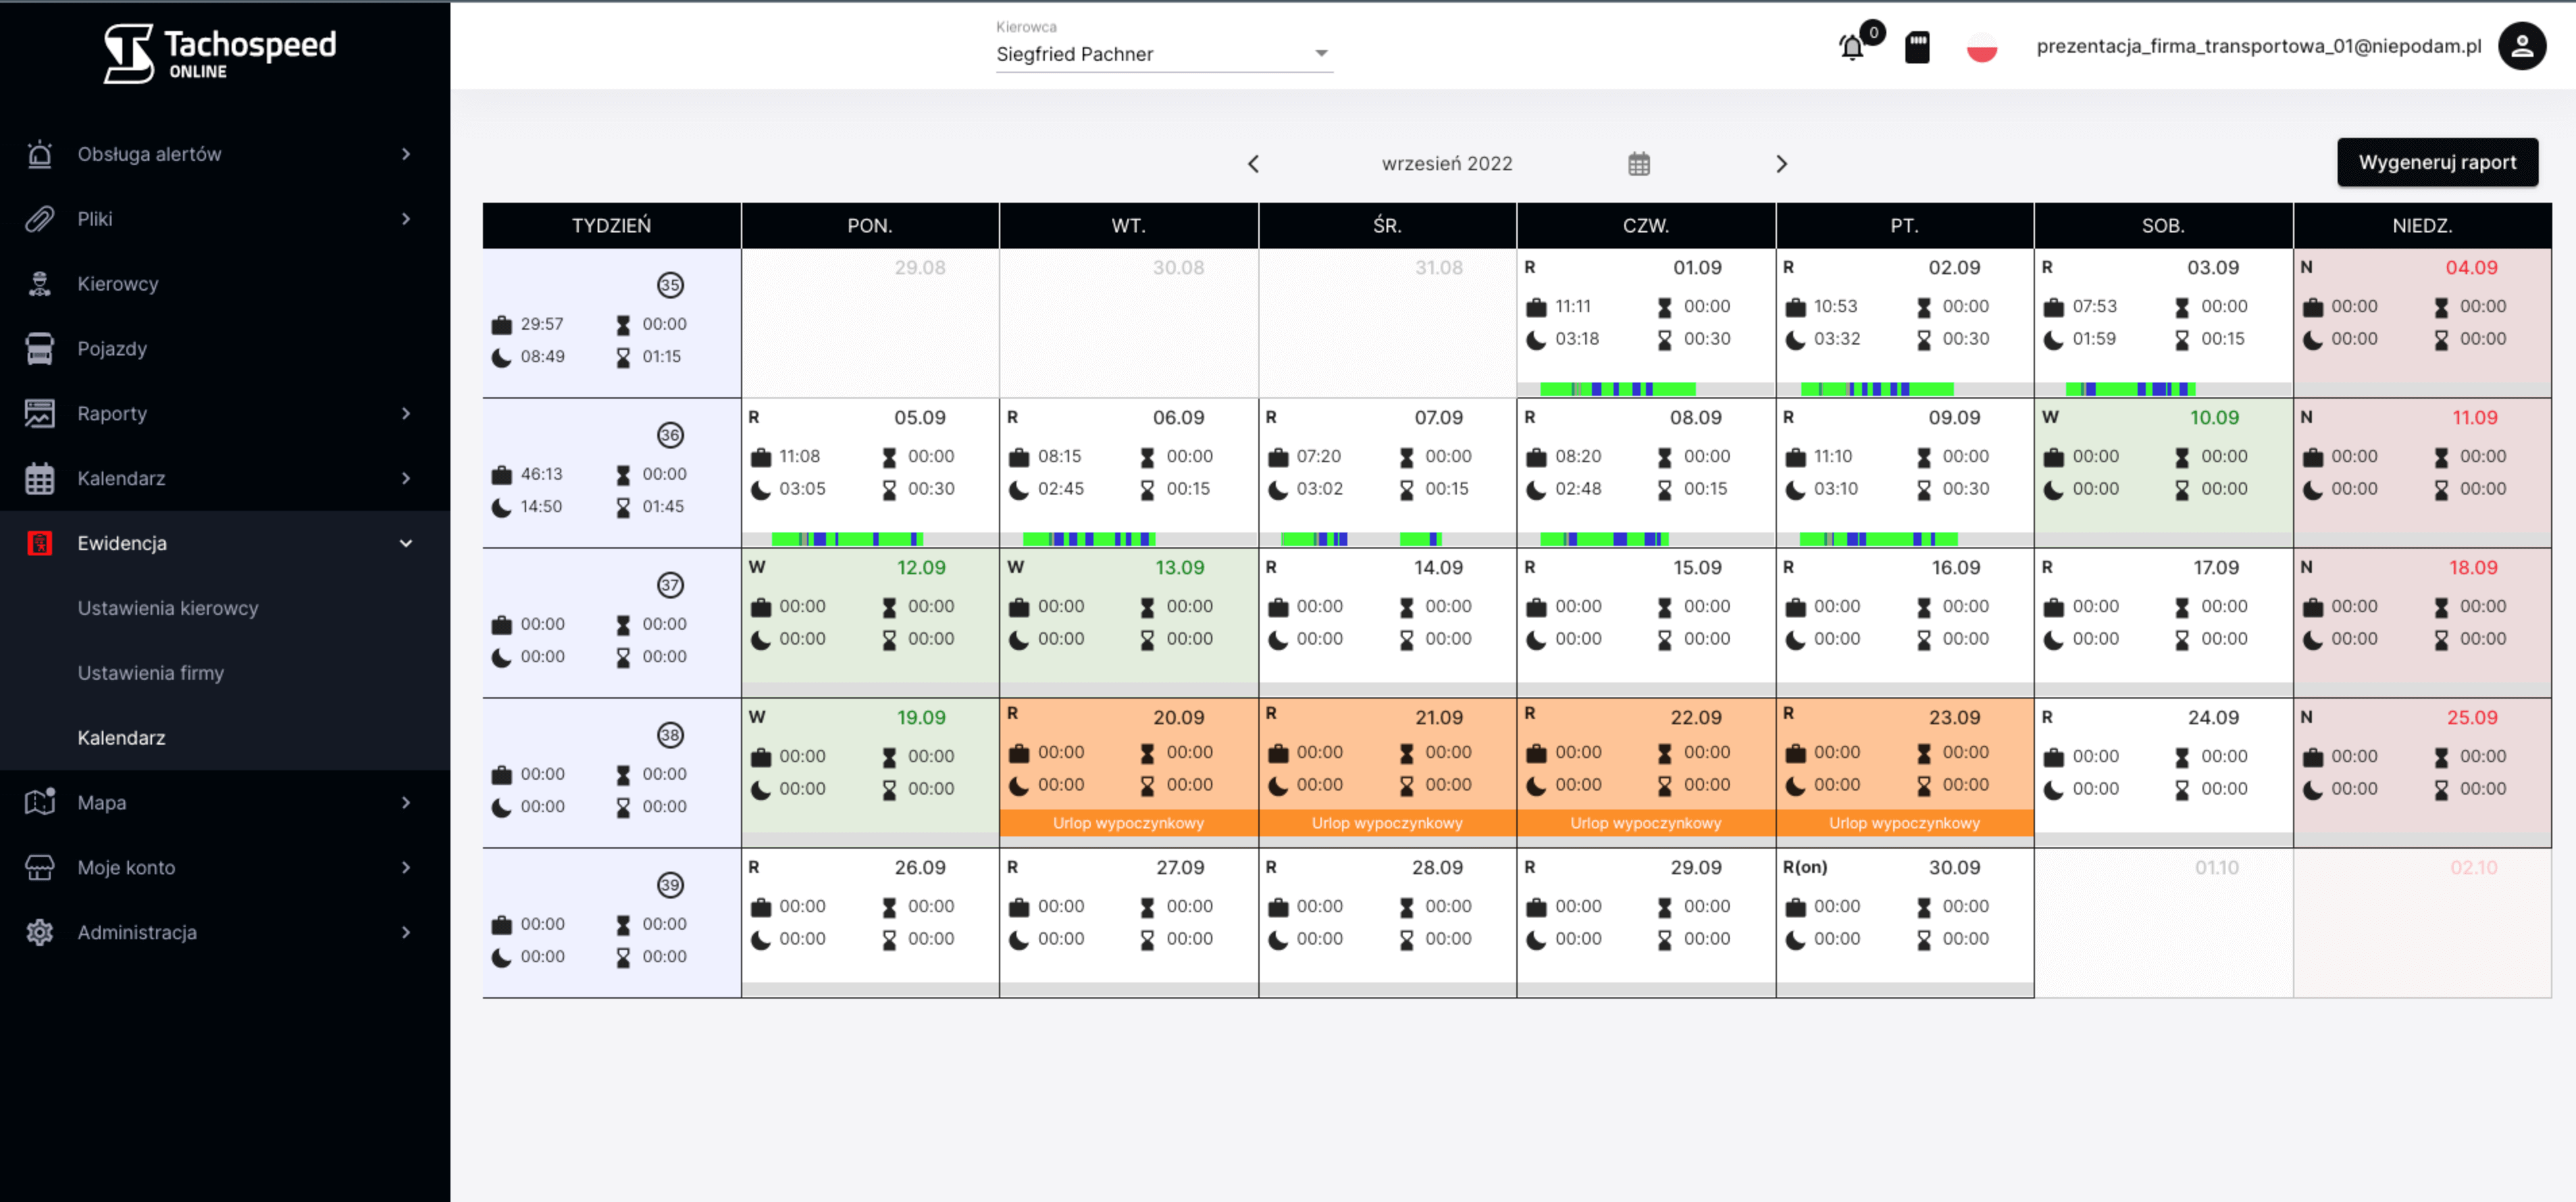The image size is (2576, 1202).
Task: Open the calendar date picker icon
Action: pos(1638,164)
